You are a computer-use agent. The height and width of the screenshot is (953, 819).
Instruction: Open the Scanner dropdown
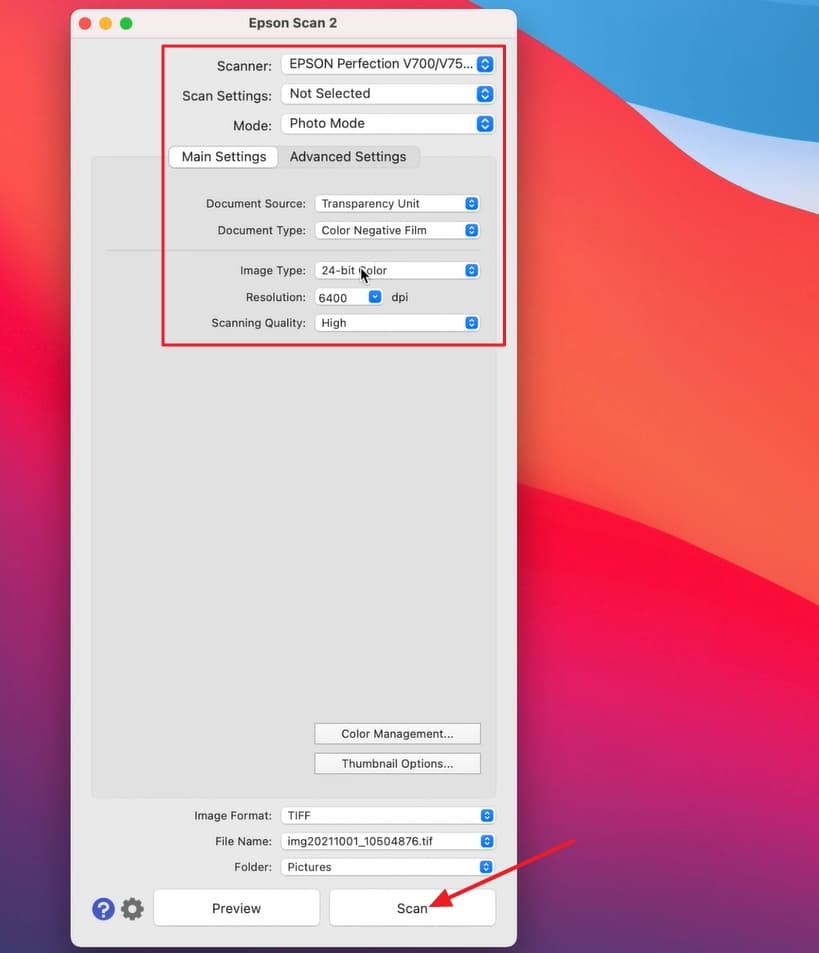pos(388,64)
